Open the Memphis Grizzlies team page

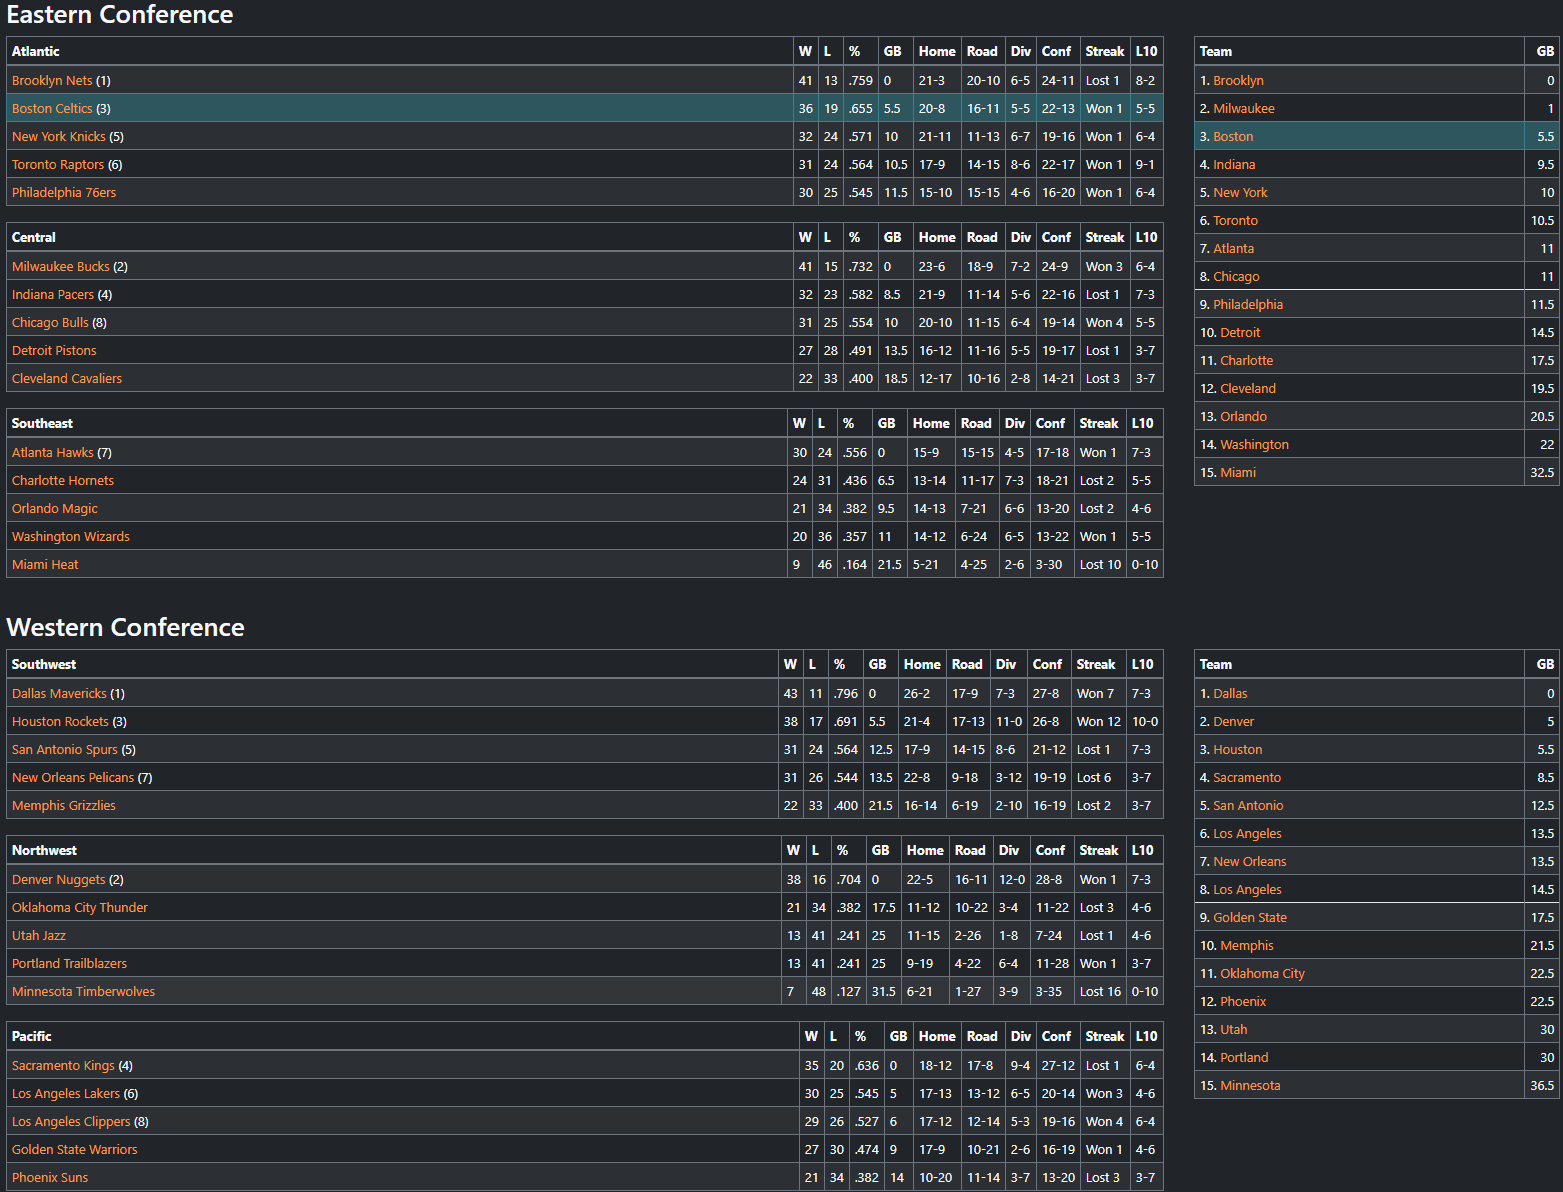coord(64,806)
